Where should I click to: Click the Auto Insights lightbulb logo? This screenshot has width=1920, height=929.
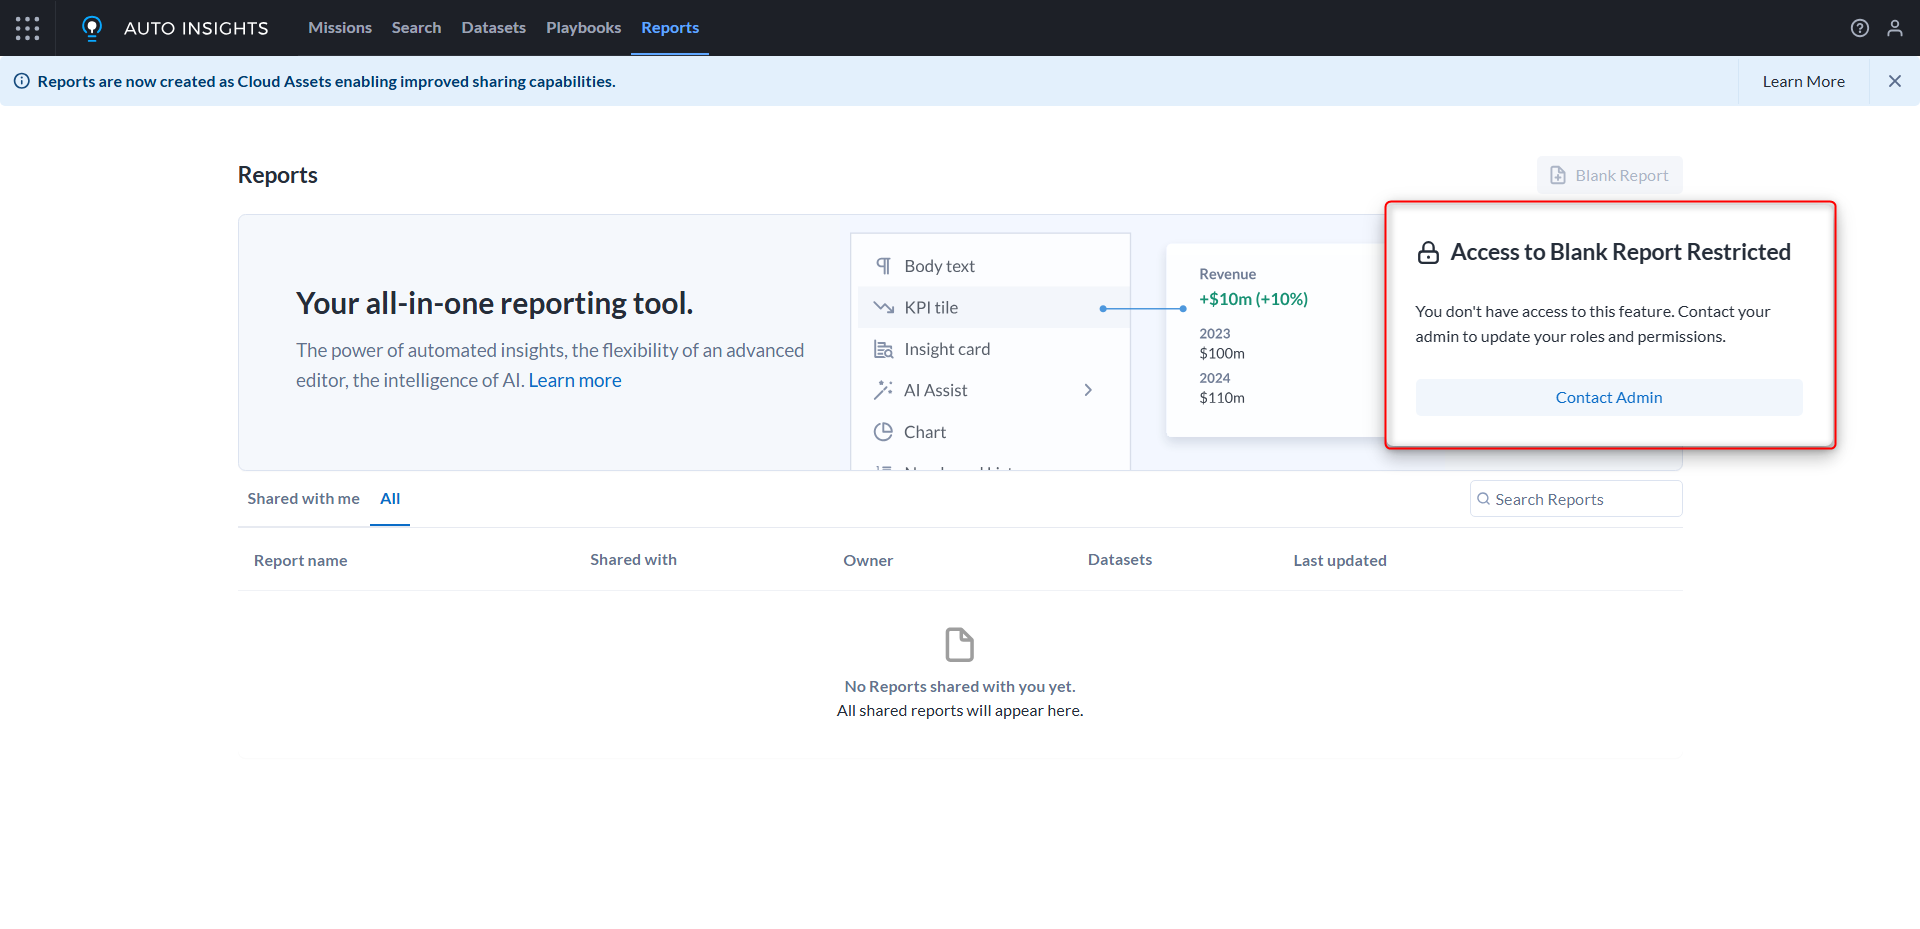pos(92,28)
